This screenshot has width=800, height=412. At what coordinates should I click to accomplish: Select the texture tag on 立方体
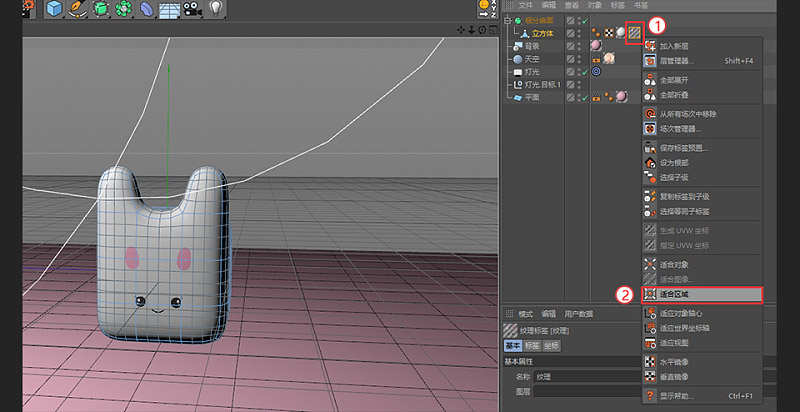(635, 33)
